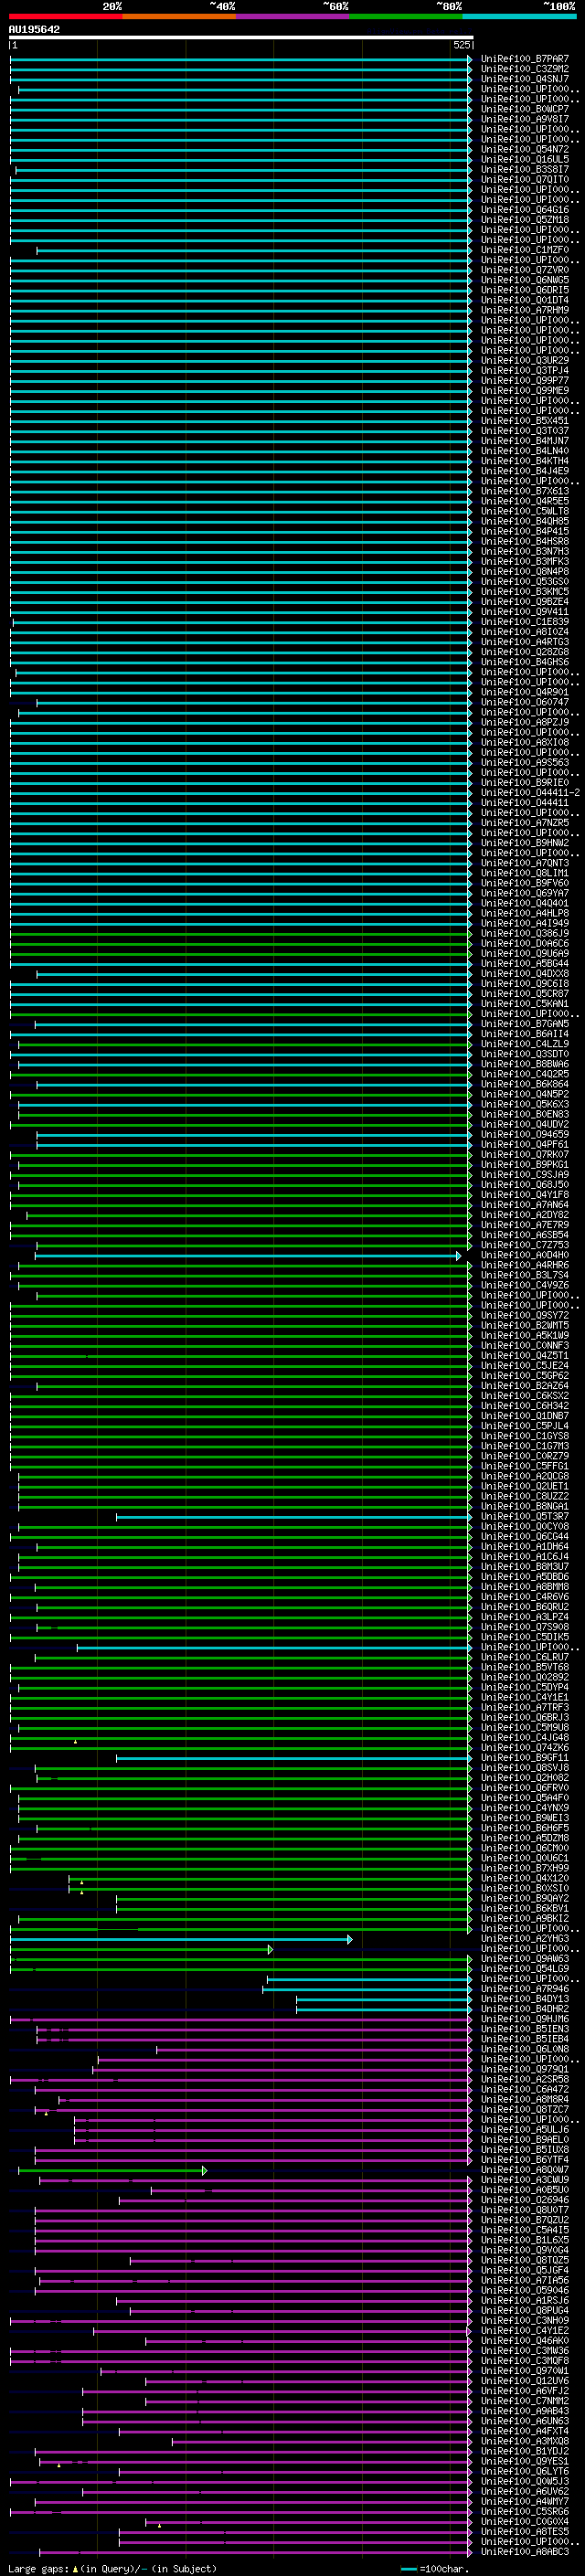This screenshot has height=2576, width=585.
Task: Select hit label UniRef100_B3MFK3
Action: tap(525, 562)
